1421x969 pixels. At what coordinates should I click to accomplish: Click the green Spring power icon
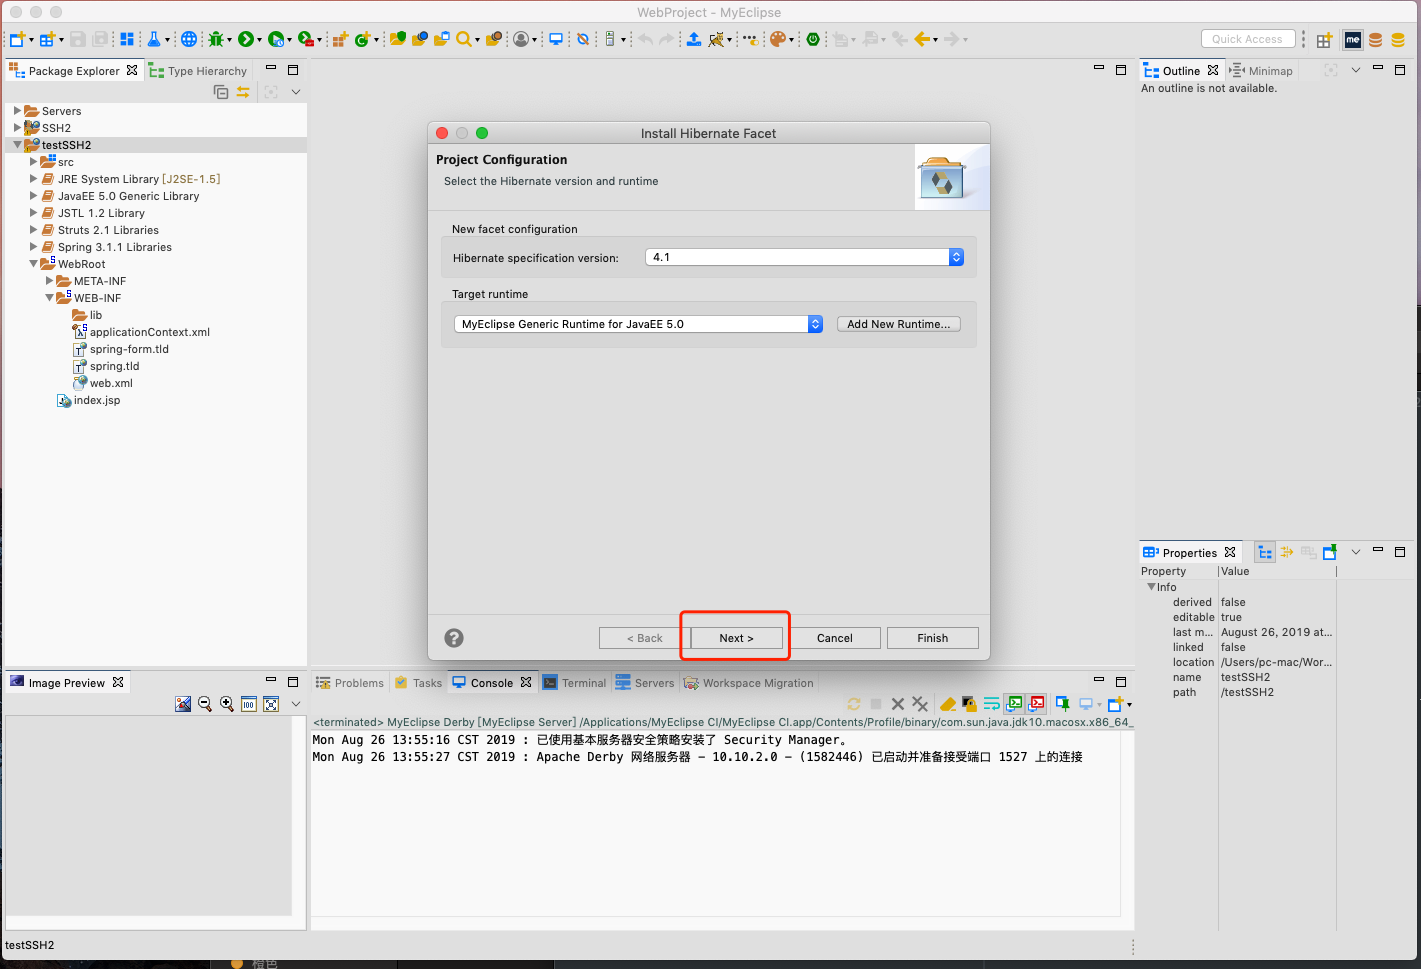(813, 39)
